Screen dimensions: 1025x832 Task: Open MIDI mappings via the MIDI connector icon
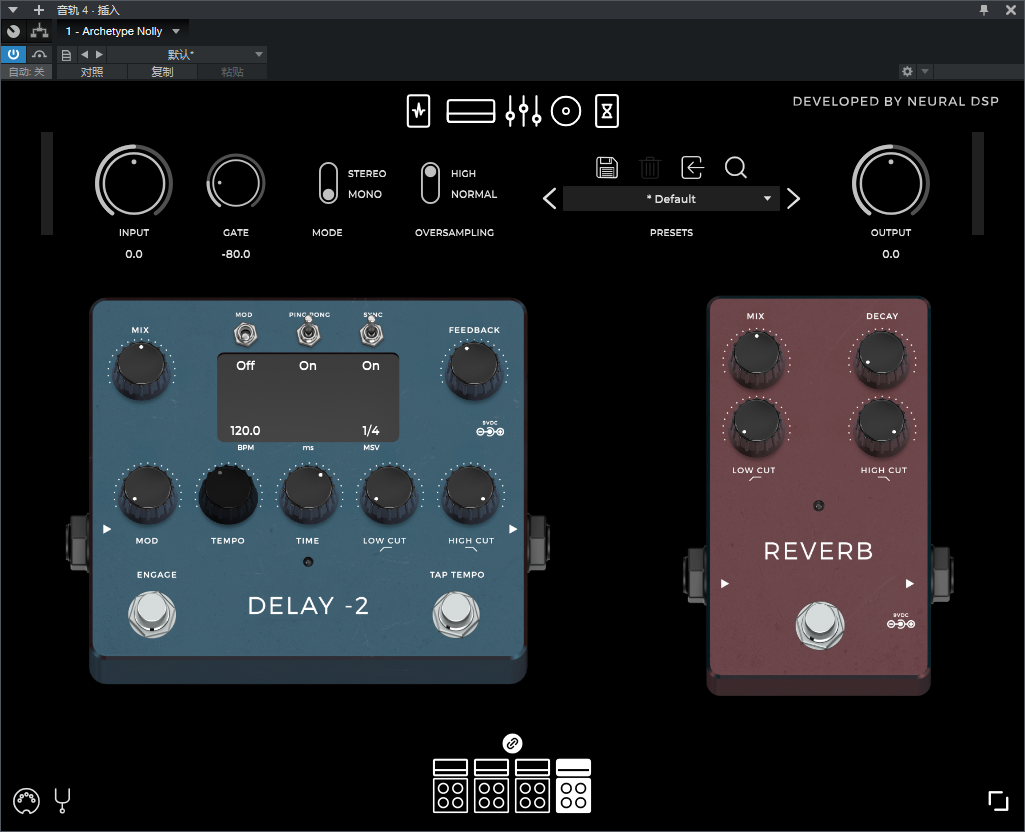pyautogui.click(x=26, y=801)
